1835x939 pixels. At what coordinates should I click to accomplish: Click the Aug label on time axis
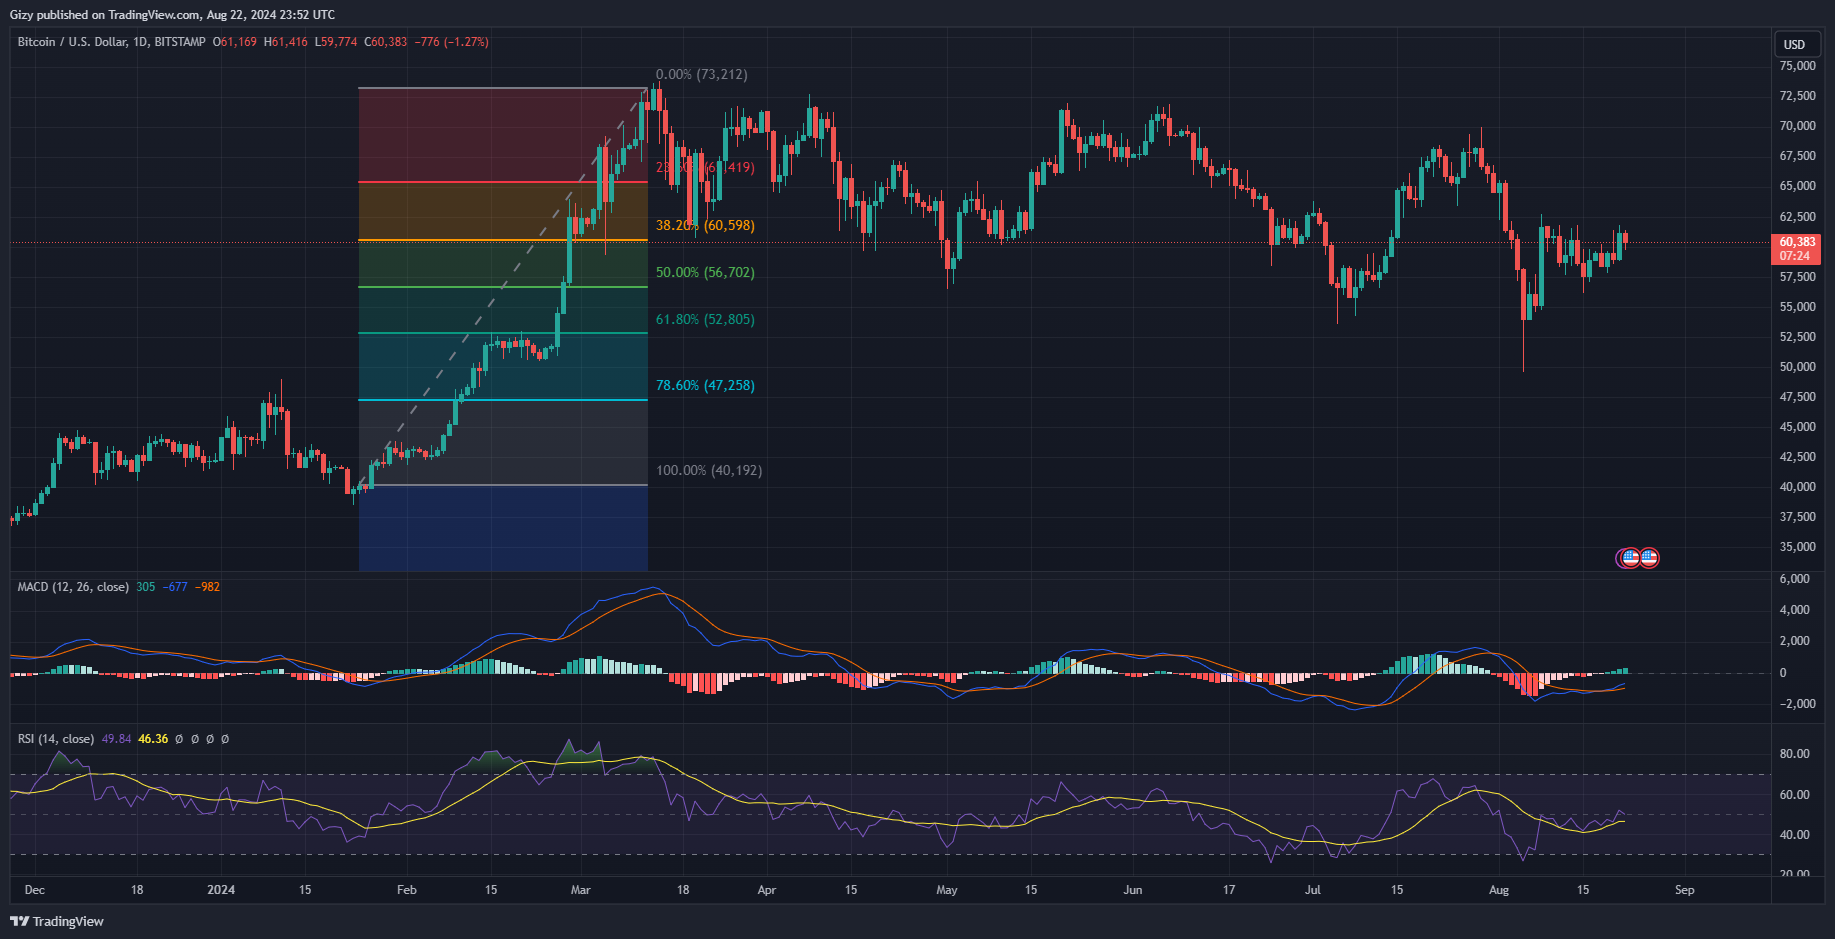point(1498,890)
